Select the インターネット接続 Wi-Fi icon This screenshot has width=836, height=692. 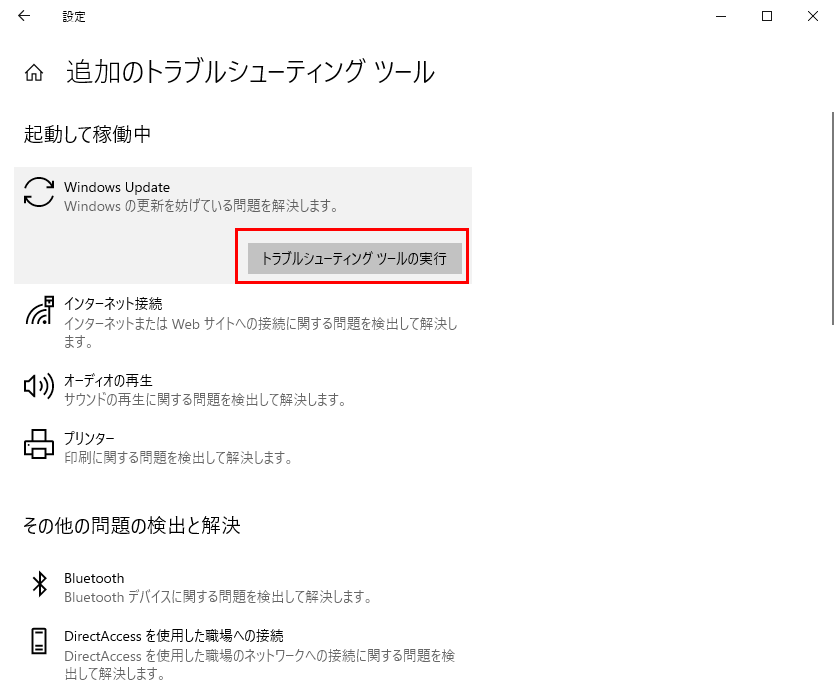pyautogui.click(x=39, y=312)
